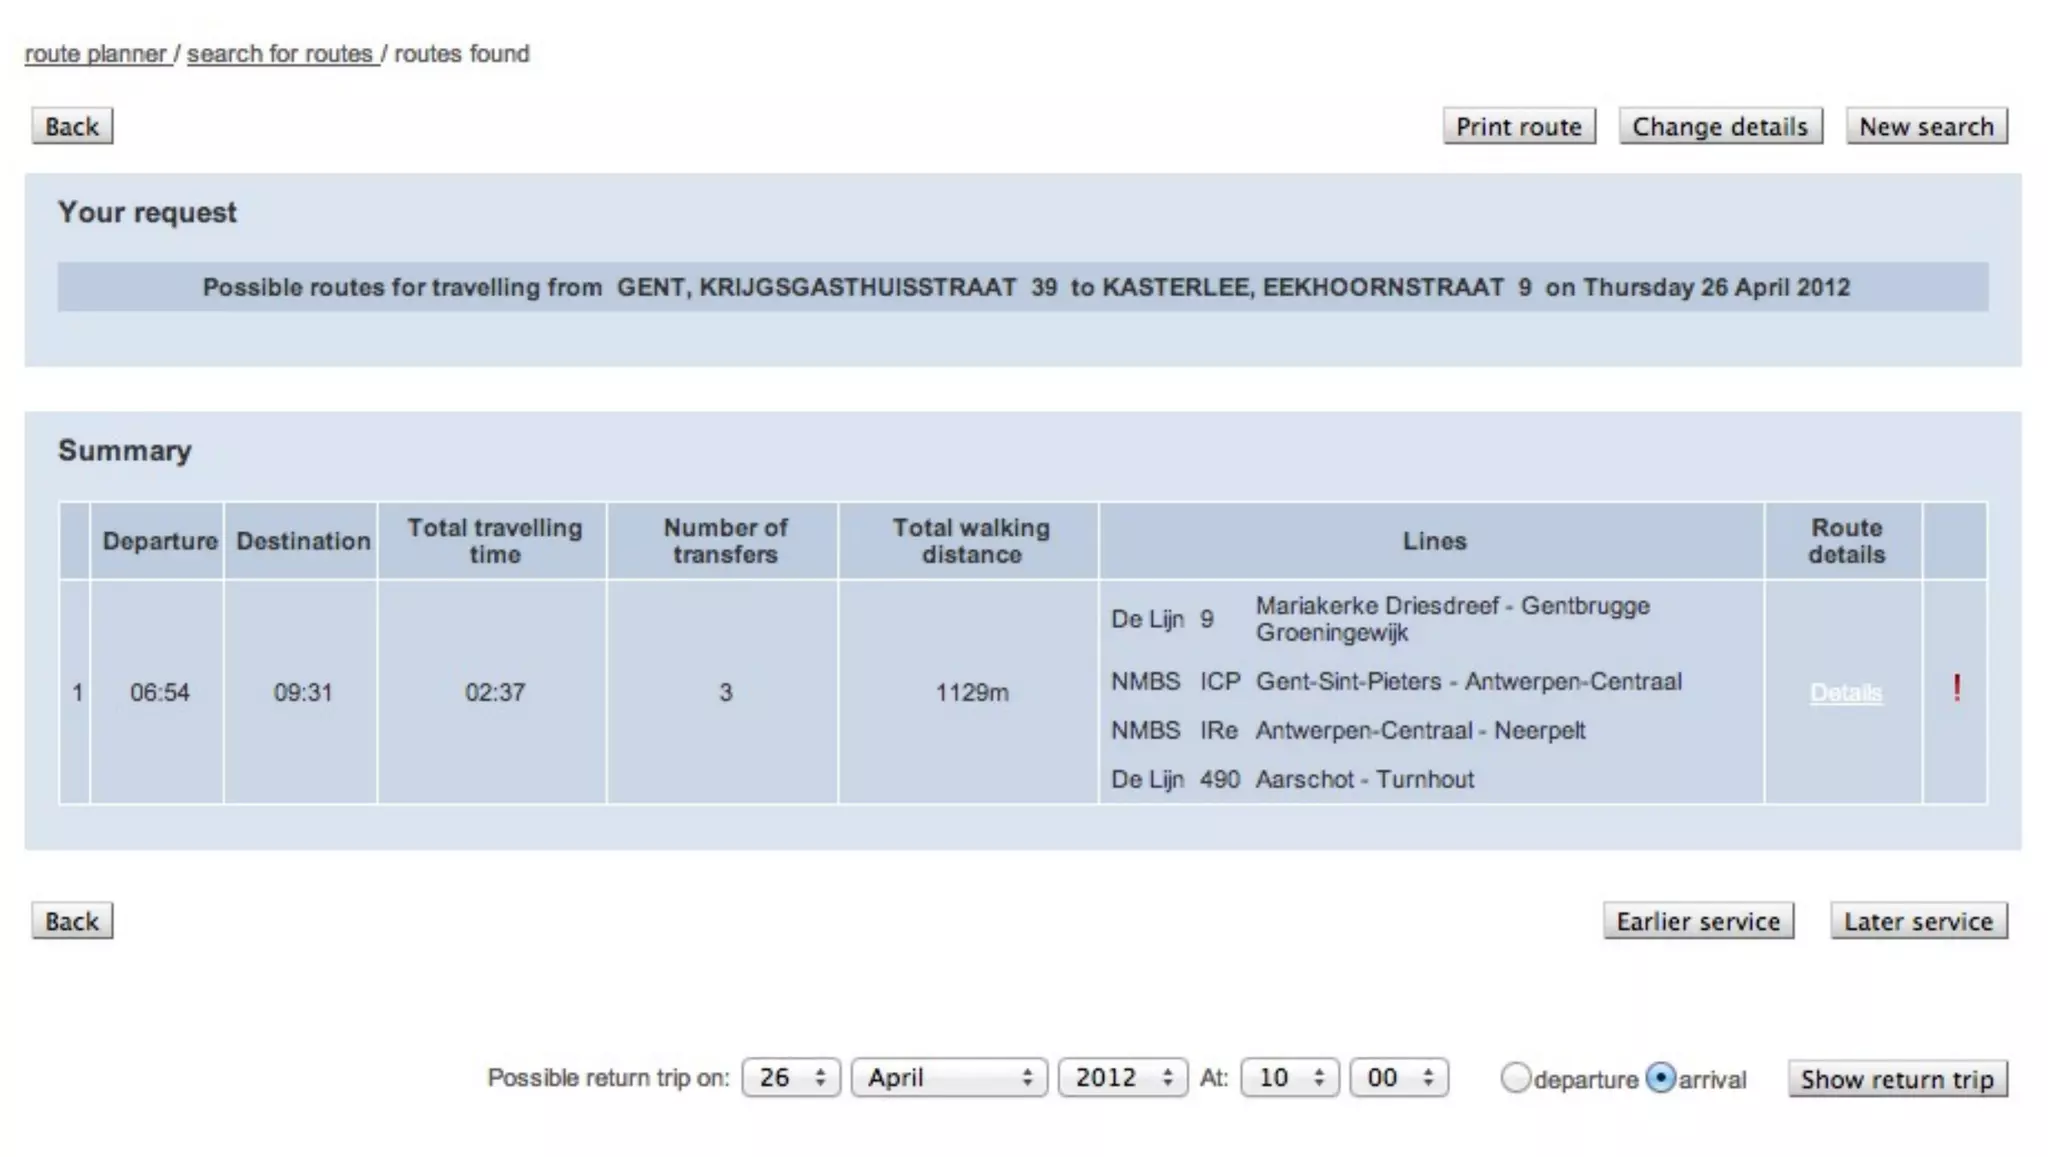Show Earlier service routes
Viewport: 2048px width, 1157px height.
click(x=1698, y=921)
